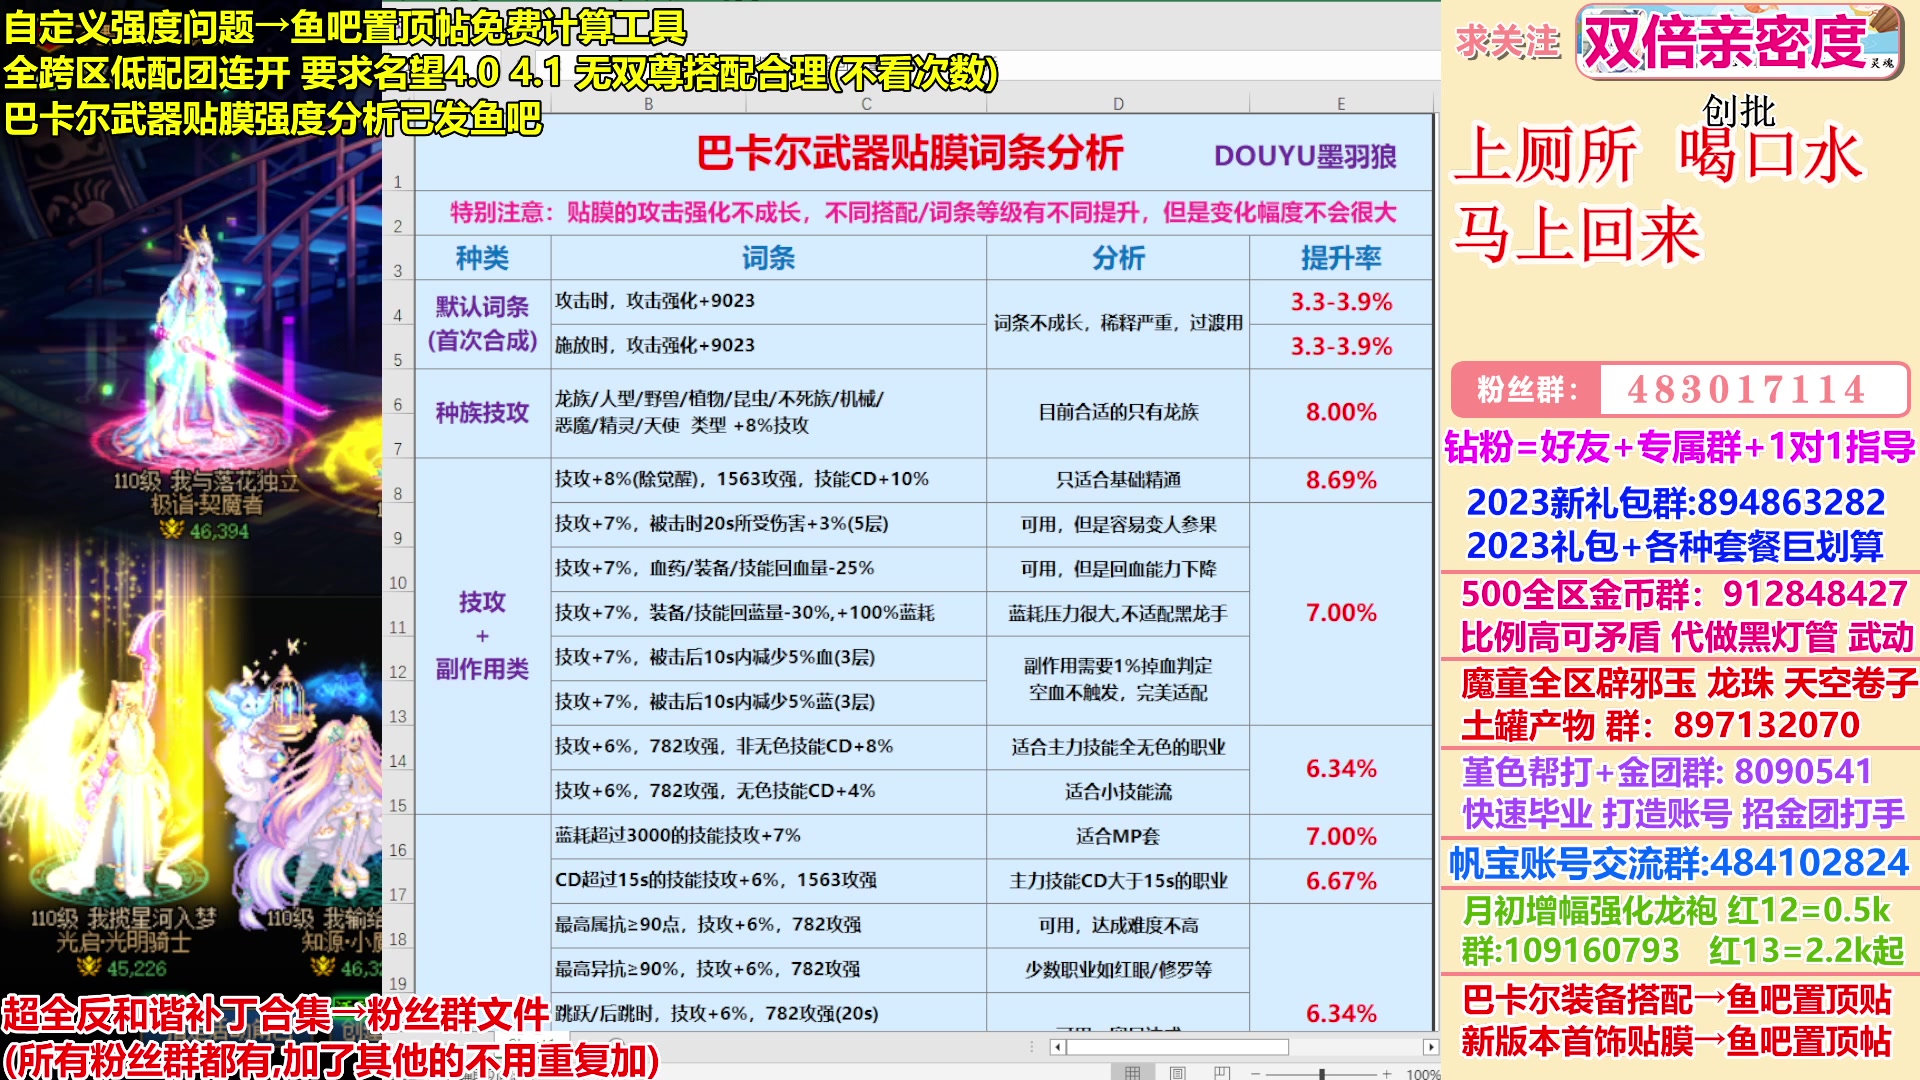Click cell '攻击时，攻击强化+9023'

coord(768,302)
